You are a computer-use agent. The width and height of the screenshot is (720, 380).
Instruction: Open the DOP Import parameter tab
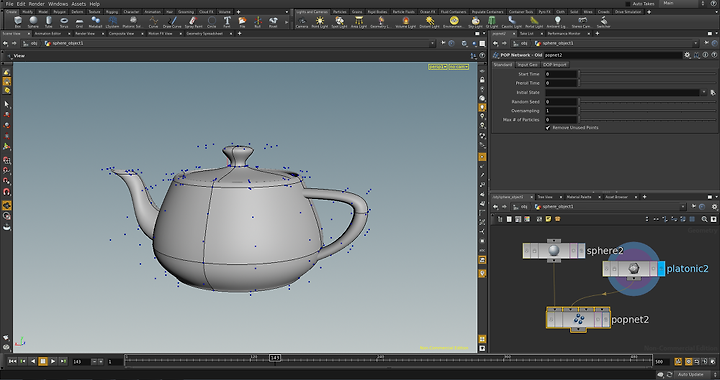point(555,65)
